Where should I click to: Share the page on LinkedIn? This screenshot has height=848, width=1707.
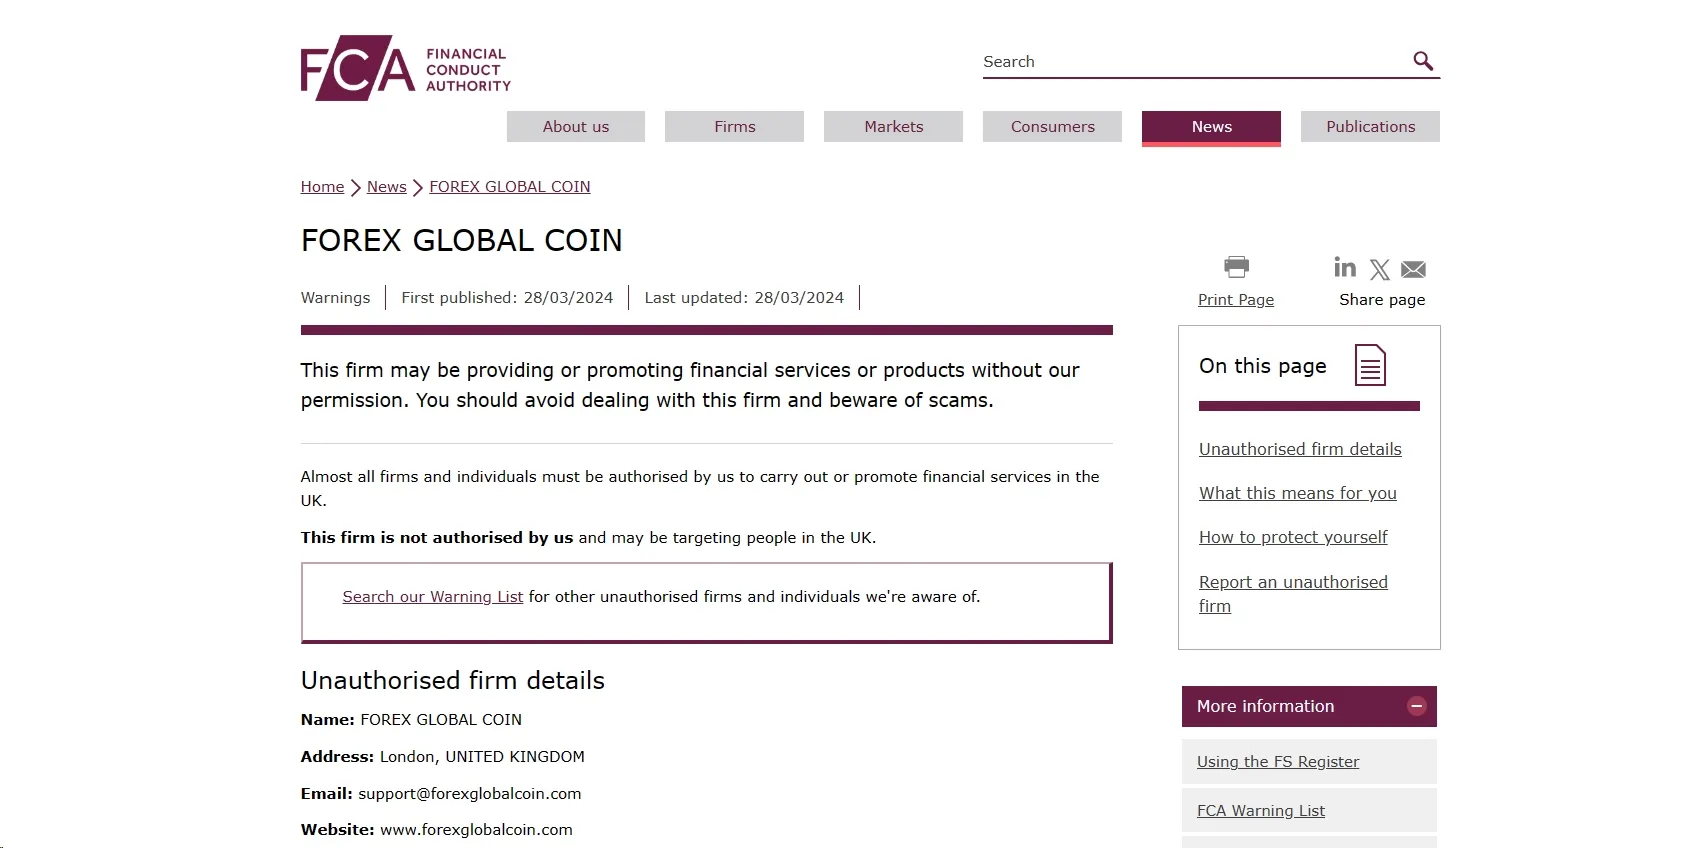pyautogui.click(x=1345, y=267)
